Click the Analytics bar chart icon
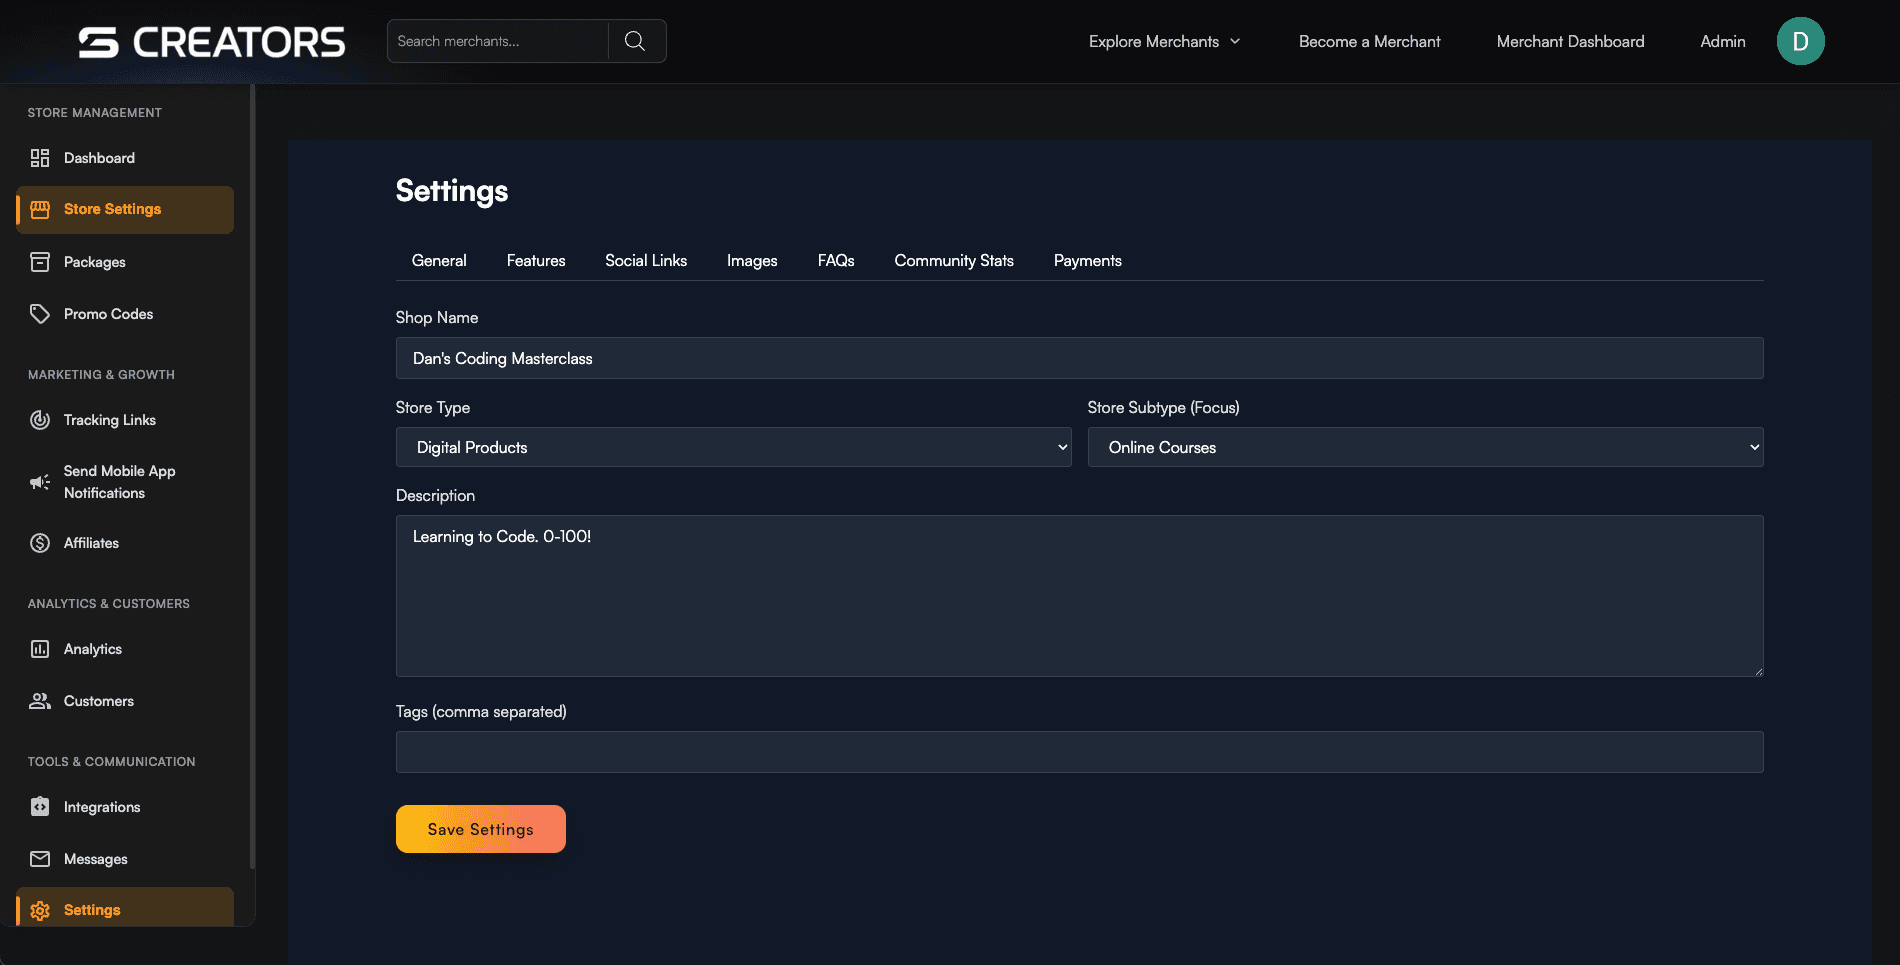Screen dimensions: 1900x965 40,649
